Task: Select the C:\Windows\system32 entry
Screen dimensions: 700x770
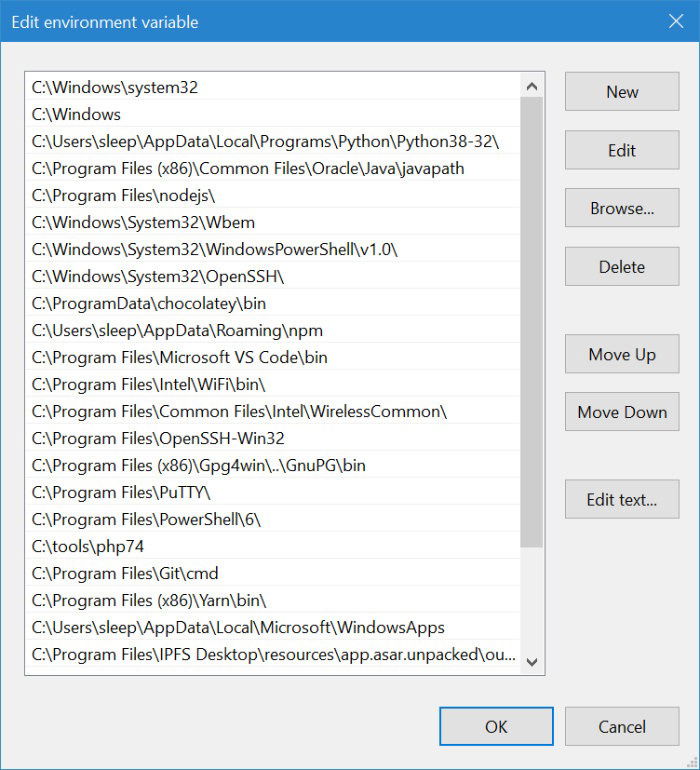Action: coord(273,87)
